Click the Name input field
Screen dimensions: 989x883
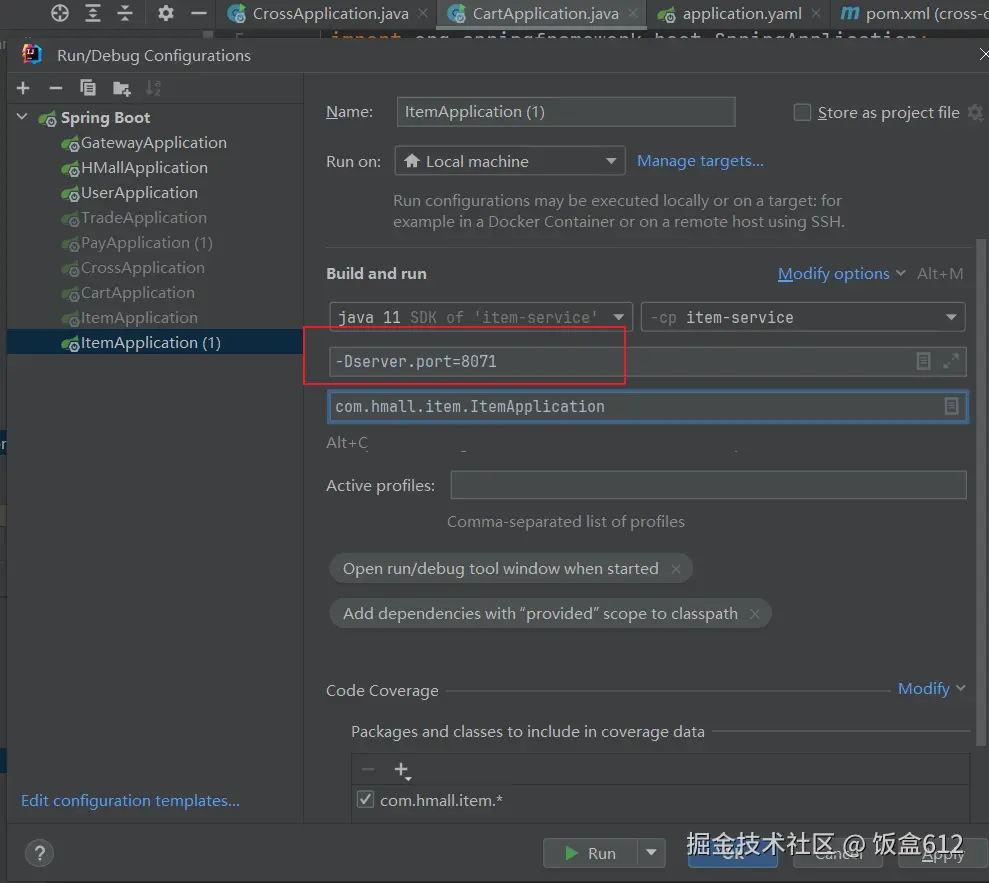coord(566,112)
